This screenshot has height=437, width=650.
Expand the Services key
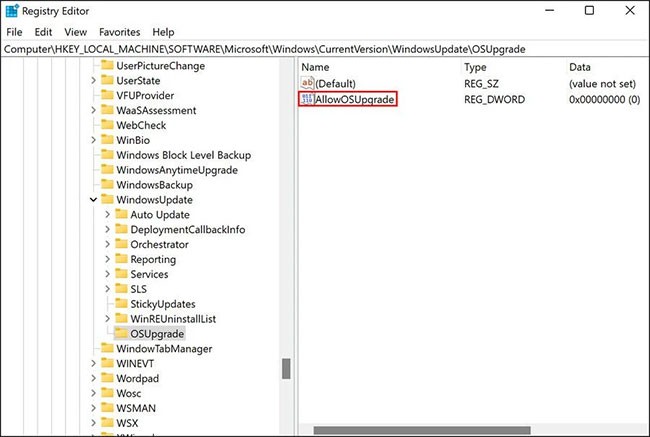tap(108, 274)
